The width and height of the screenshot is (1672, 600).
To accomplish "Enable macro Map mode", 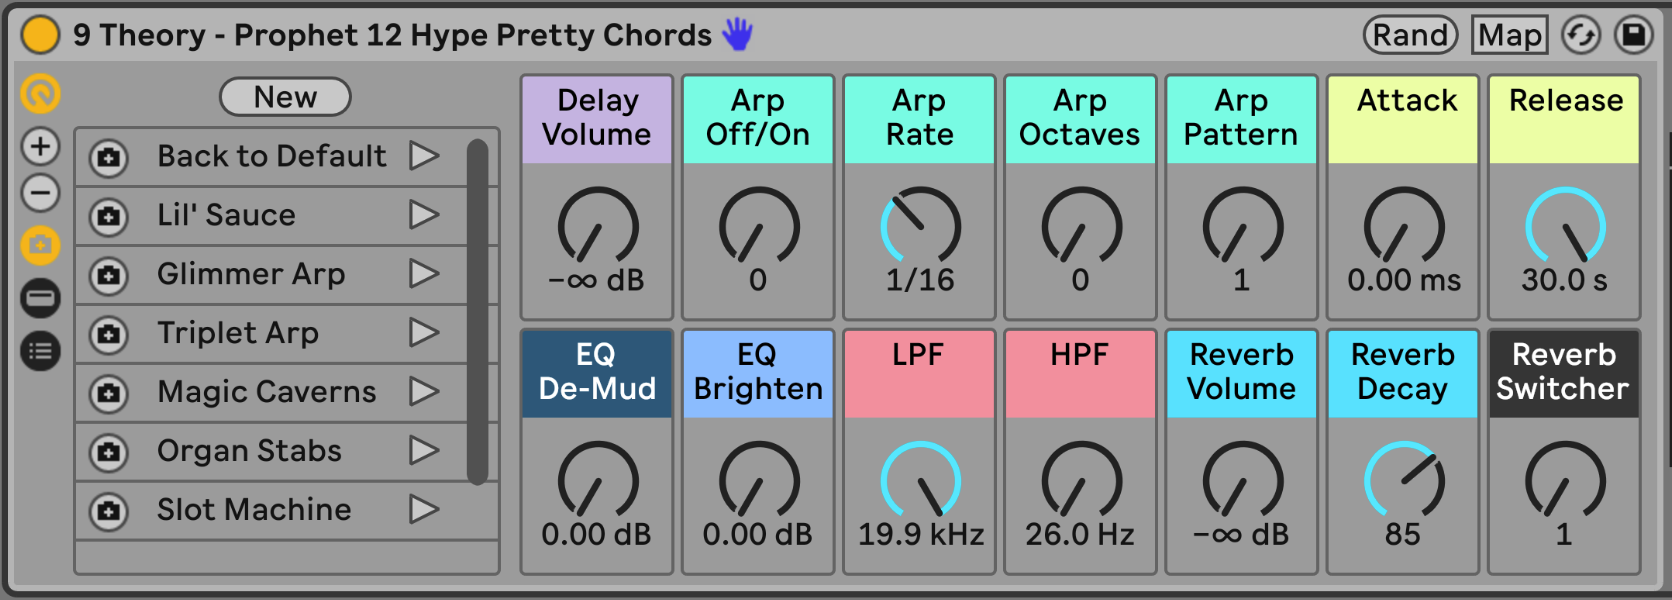I will [1510, 35].
